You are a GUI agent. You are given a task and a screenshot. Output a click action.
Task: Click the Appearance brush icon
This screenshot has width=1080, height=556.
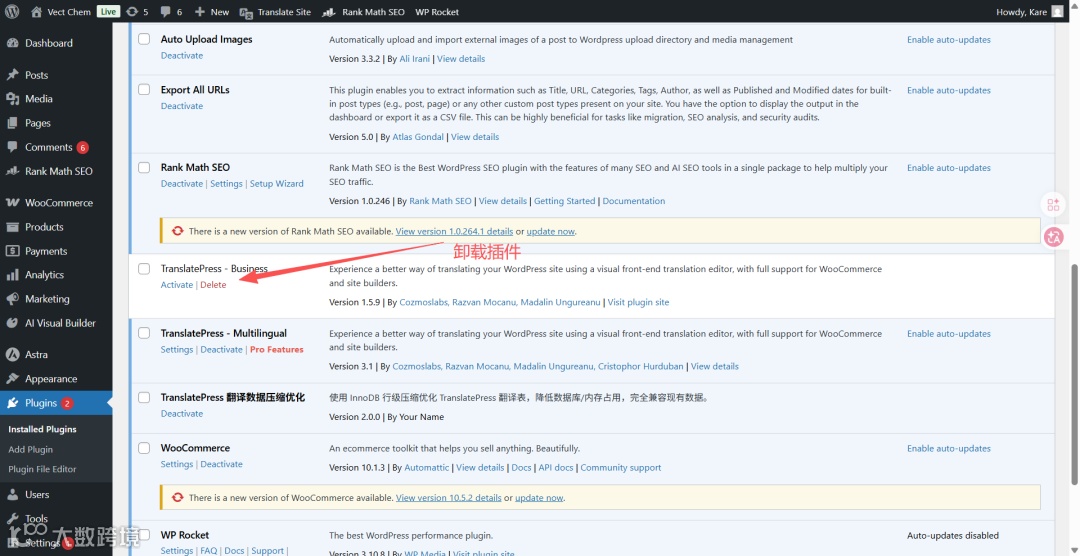coord(12,378)
